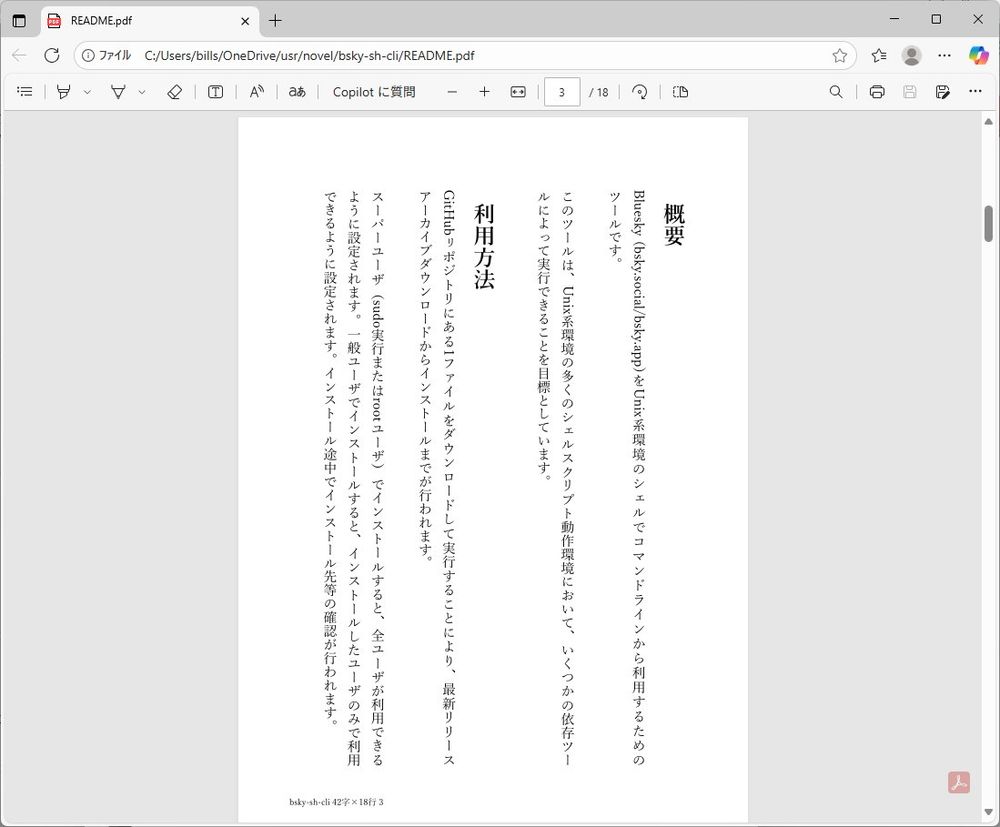Image resolution: width=1000 pixels, height=827 pixels.
Task: Click the vertical scrollbar thumb
Action: pyautogui.click(x=989, y=224)
